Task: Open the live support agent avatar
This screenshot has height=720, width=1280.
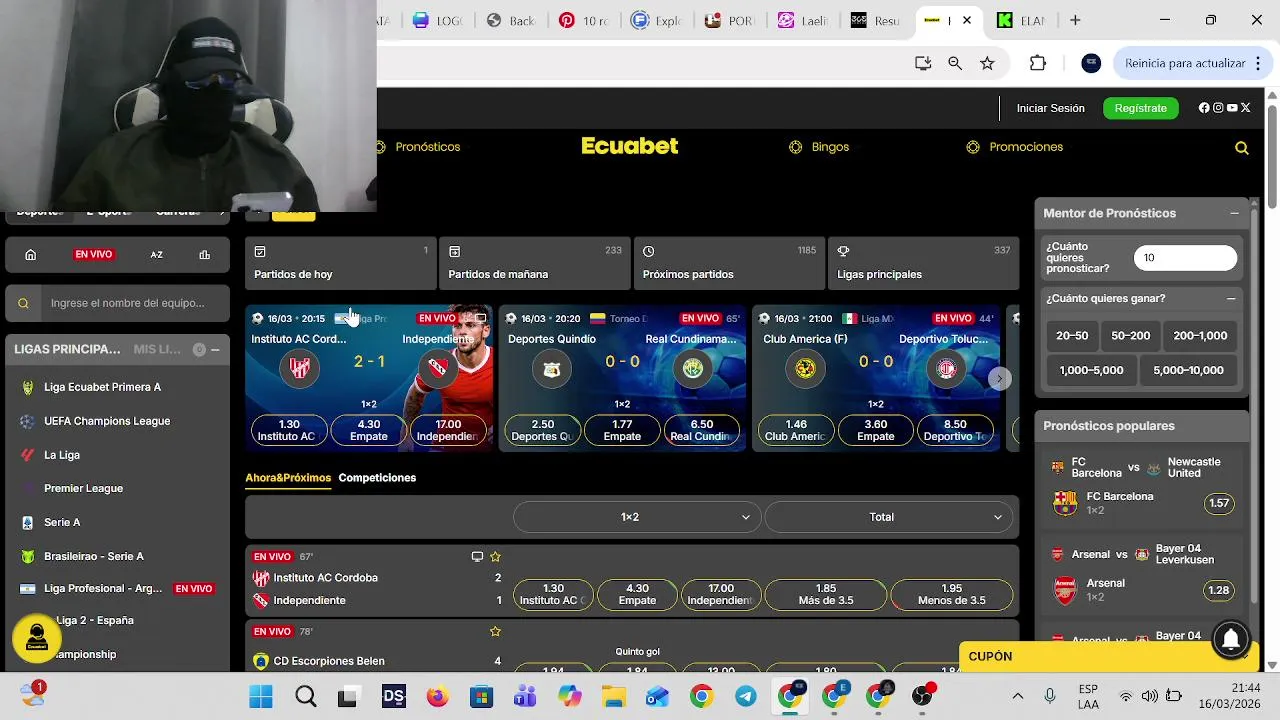Action: (x=37, y=636)
